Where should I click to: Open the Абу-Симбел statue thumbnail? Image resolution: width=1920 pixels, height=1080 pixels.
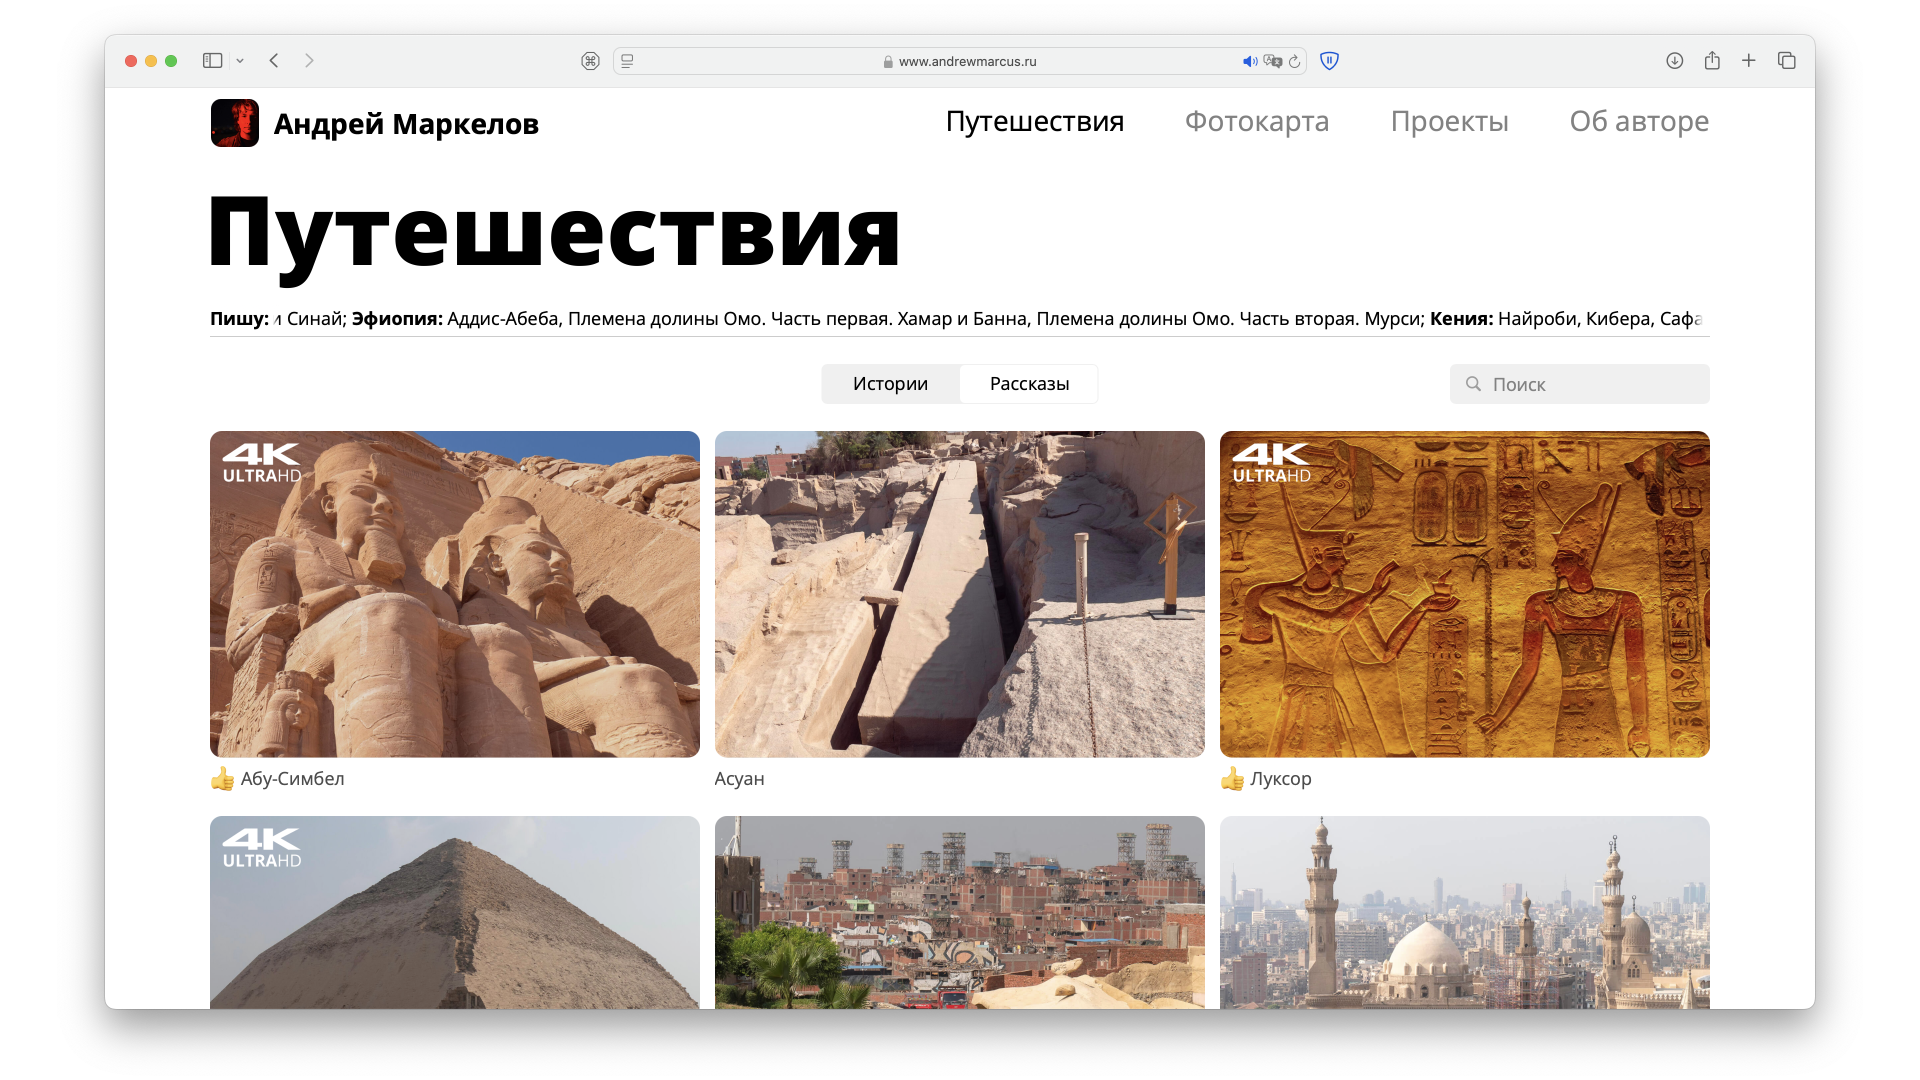click(455, 594)
